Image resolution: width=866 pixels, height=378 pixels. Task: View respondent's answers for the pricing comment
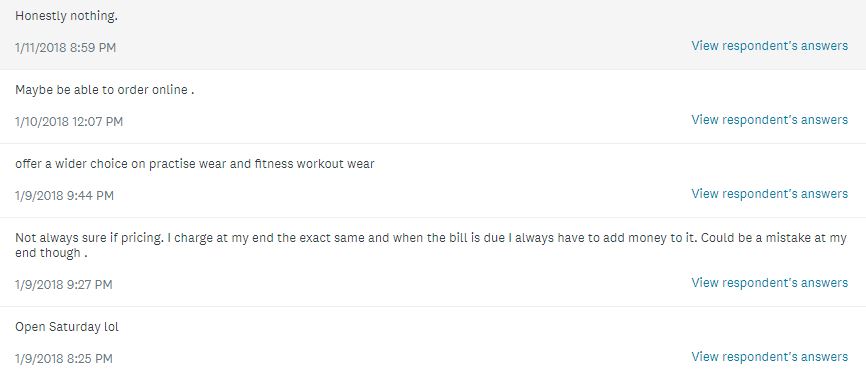pos(769,283)
